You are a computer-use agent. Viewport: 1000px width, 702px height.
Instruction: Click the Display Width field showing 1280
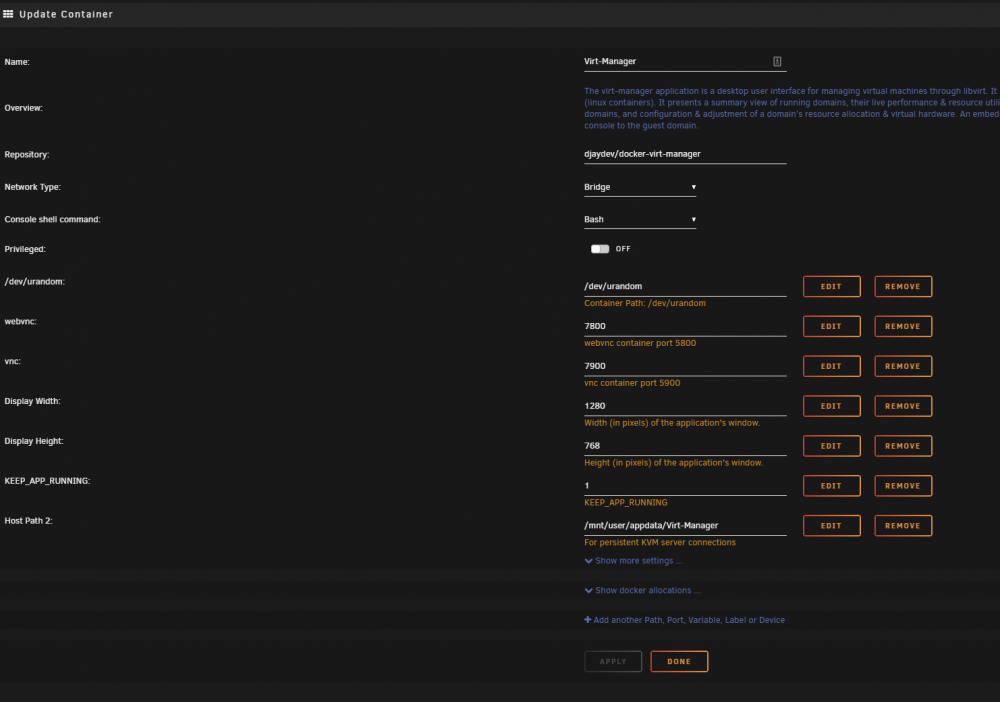pyautogui.click(x=685, y=406)
